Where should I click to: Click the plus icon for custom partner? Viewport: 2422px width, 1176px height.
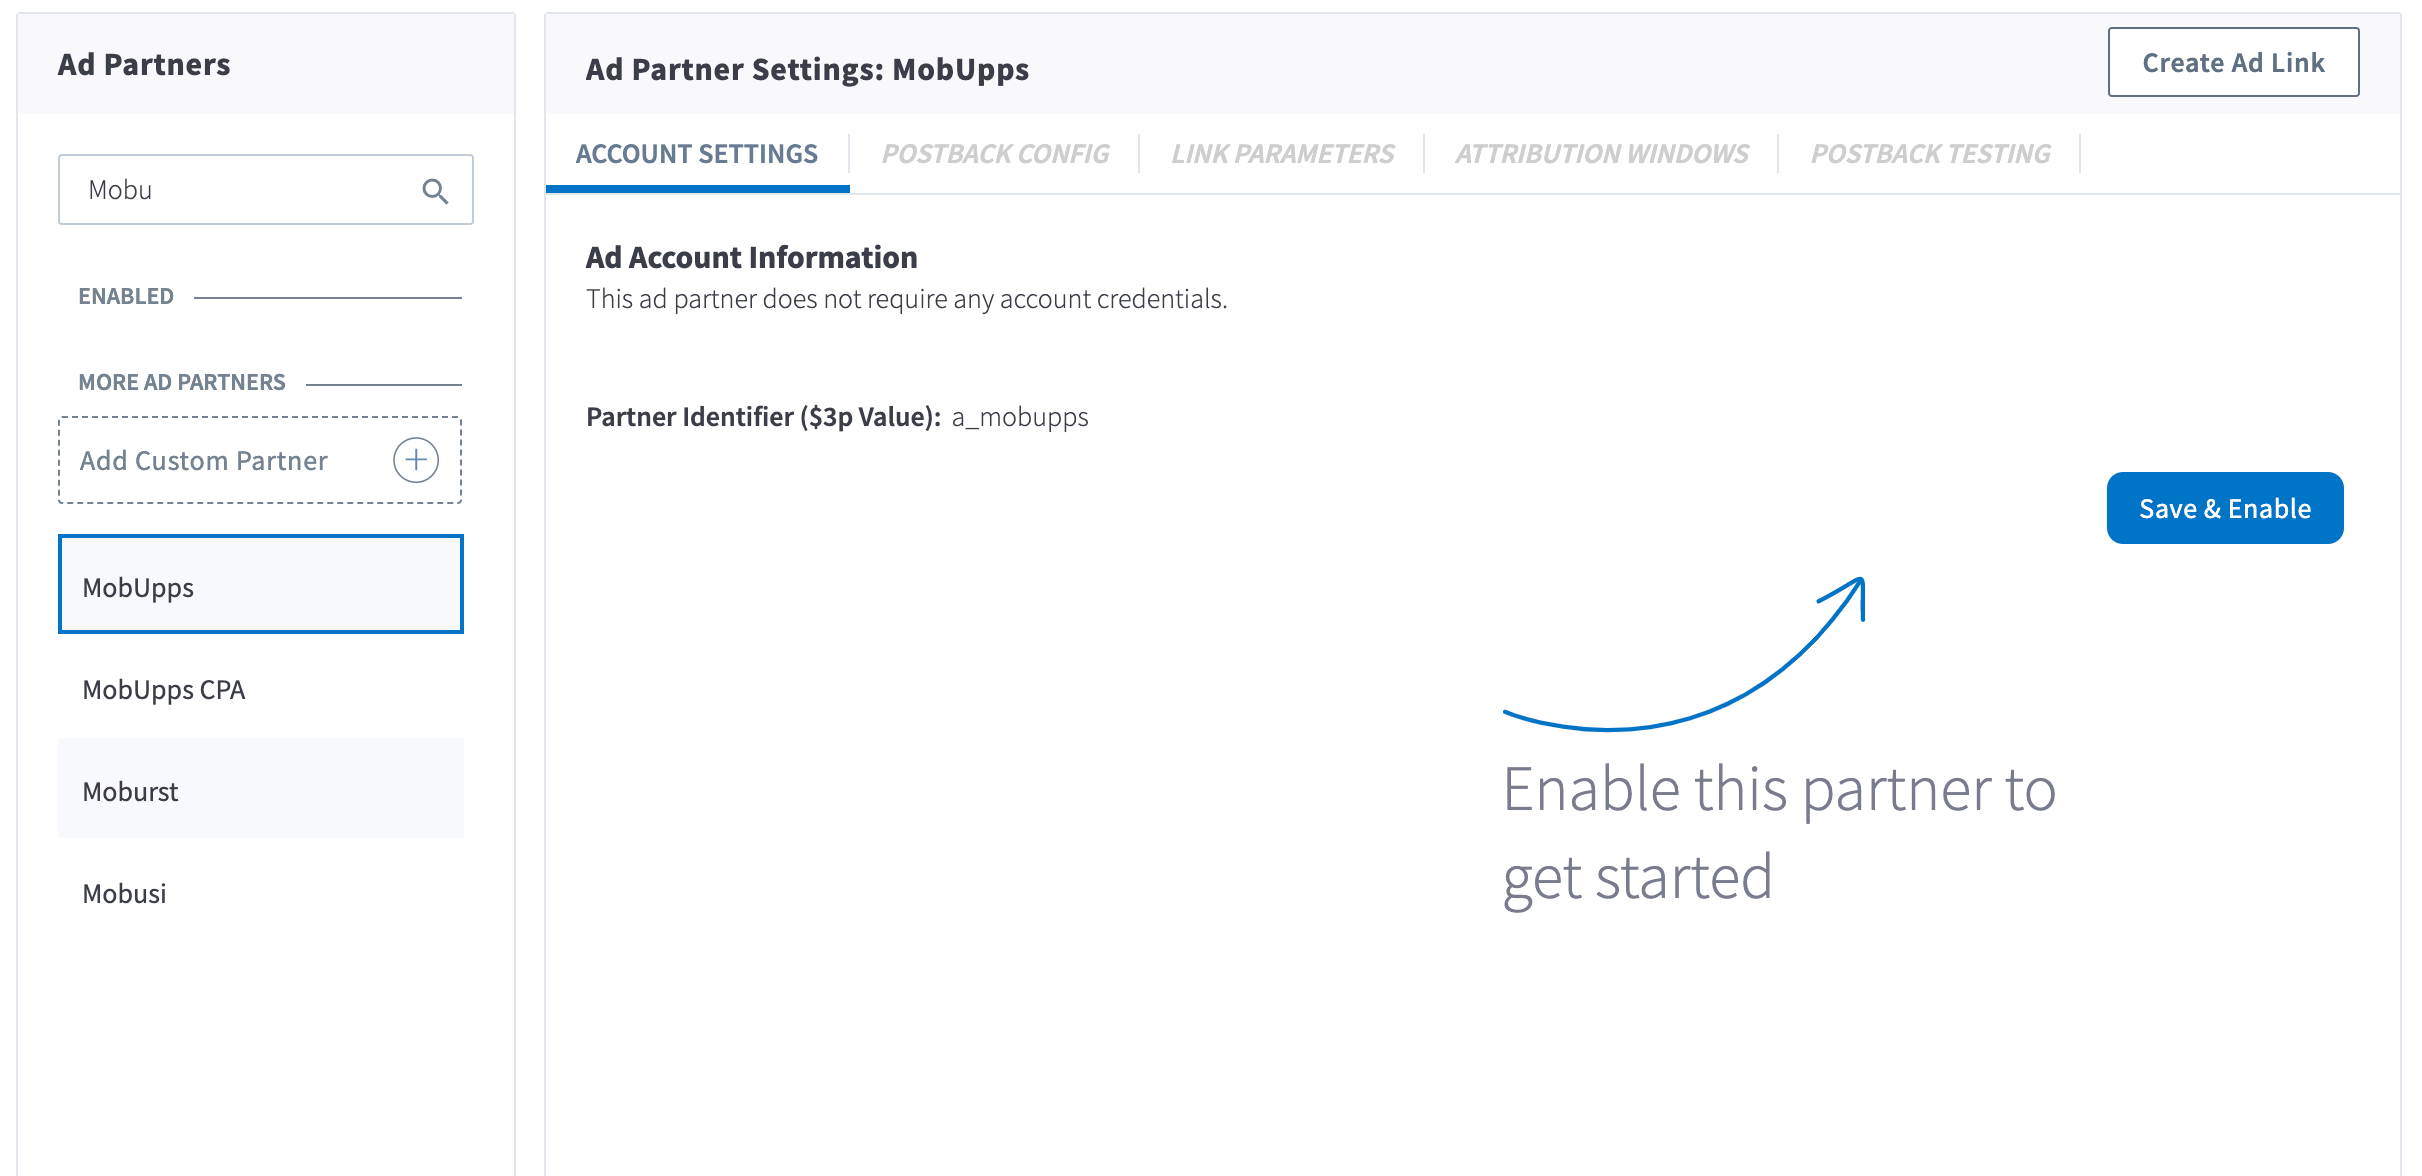coord(416,460)
